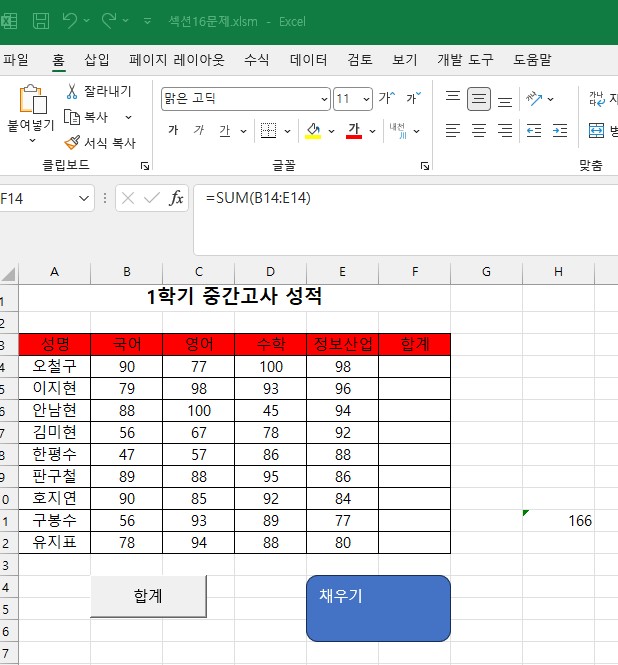618x665 pixels.
Task: Open the 수식 (Formulas) ribbon tab
Action: pos(257,59)
